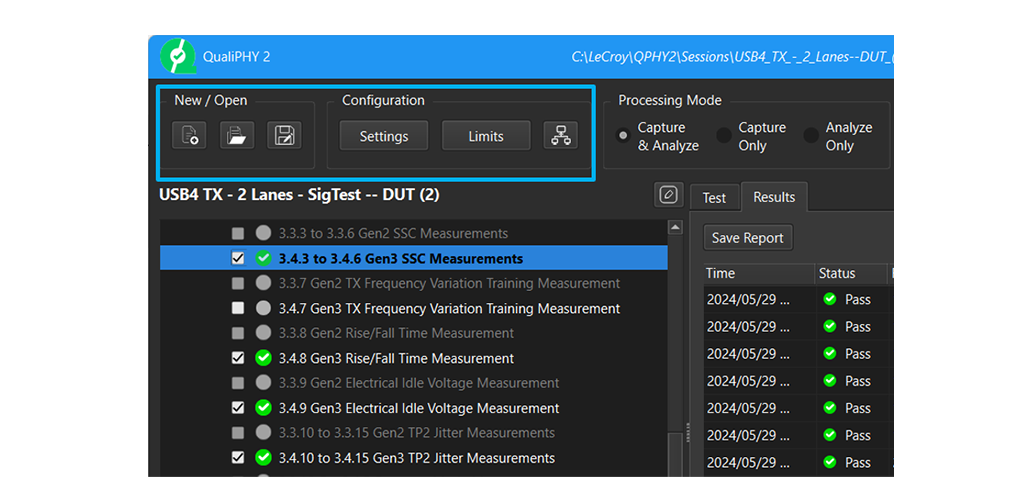The width and height of the screenshot is (1028, 500).
Task: Click the Pass status icon in first results row
Action: coord(830,299)
